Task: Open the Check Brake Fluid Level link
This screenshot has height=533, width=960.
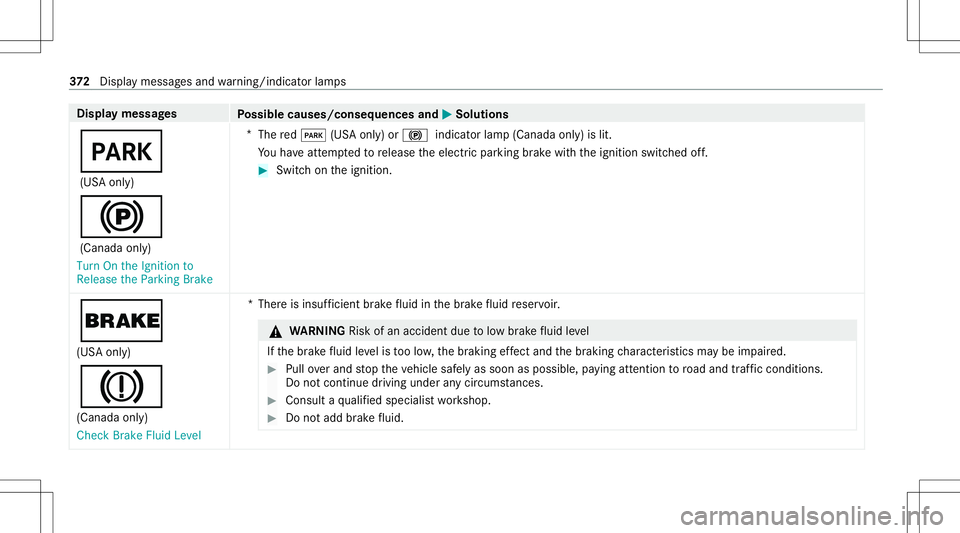Action: tap(139, 436)
